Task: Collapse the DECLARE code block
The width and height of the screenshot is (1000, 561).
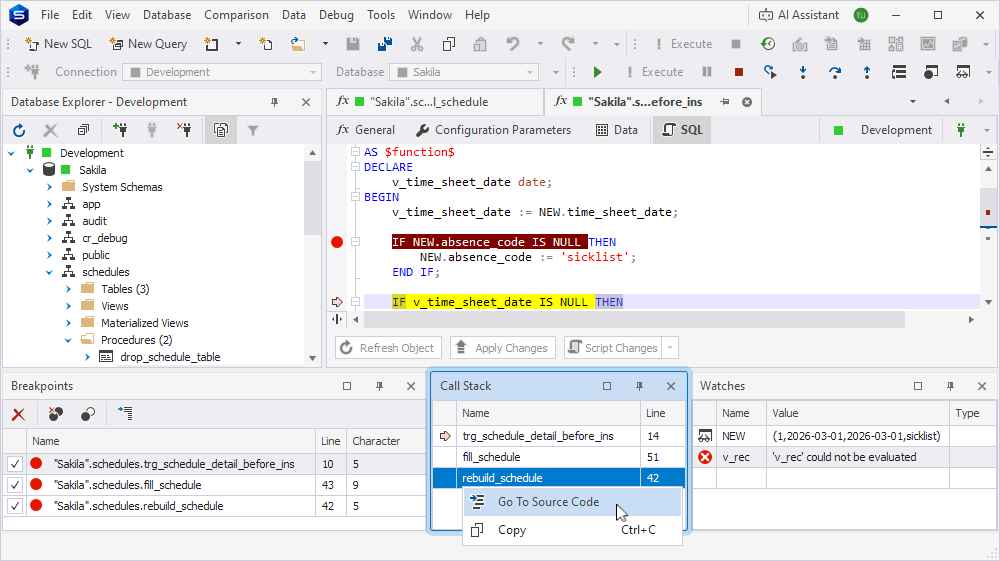Action: coord(356,167)
